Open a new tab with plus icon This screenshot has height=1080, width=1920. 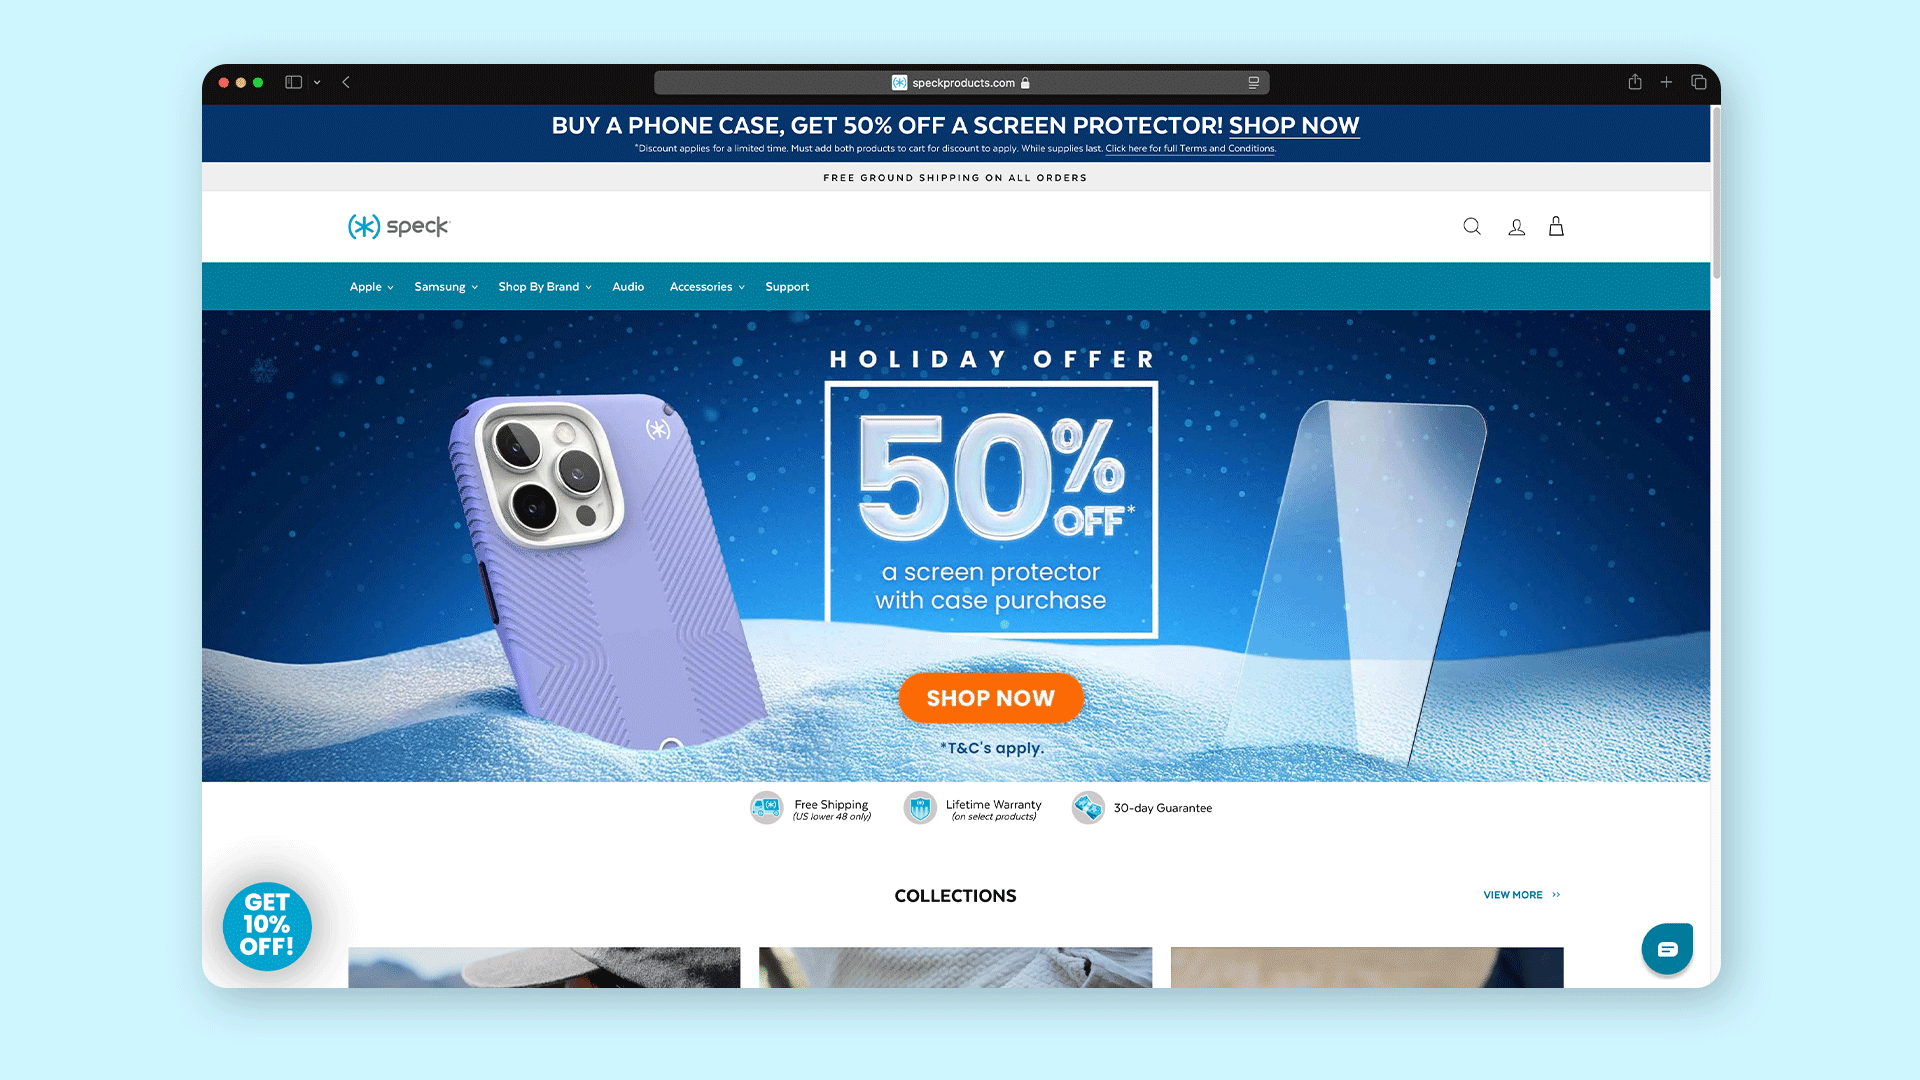1666,82
